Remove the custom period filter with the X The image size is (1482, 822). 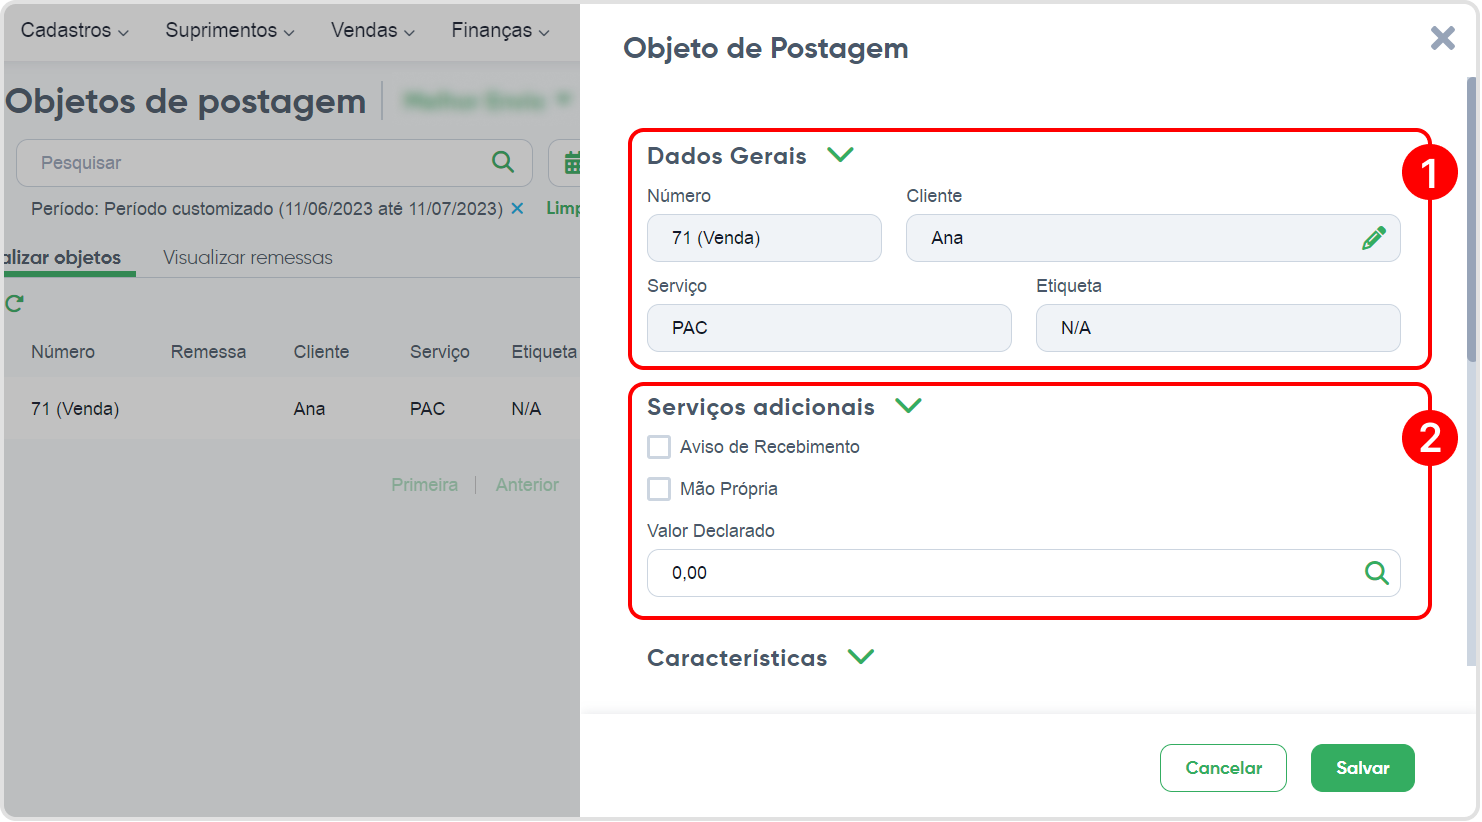point(517,208)
